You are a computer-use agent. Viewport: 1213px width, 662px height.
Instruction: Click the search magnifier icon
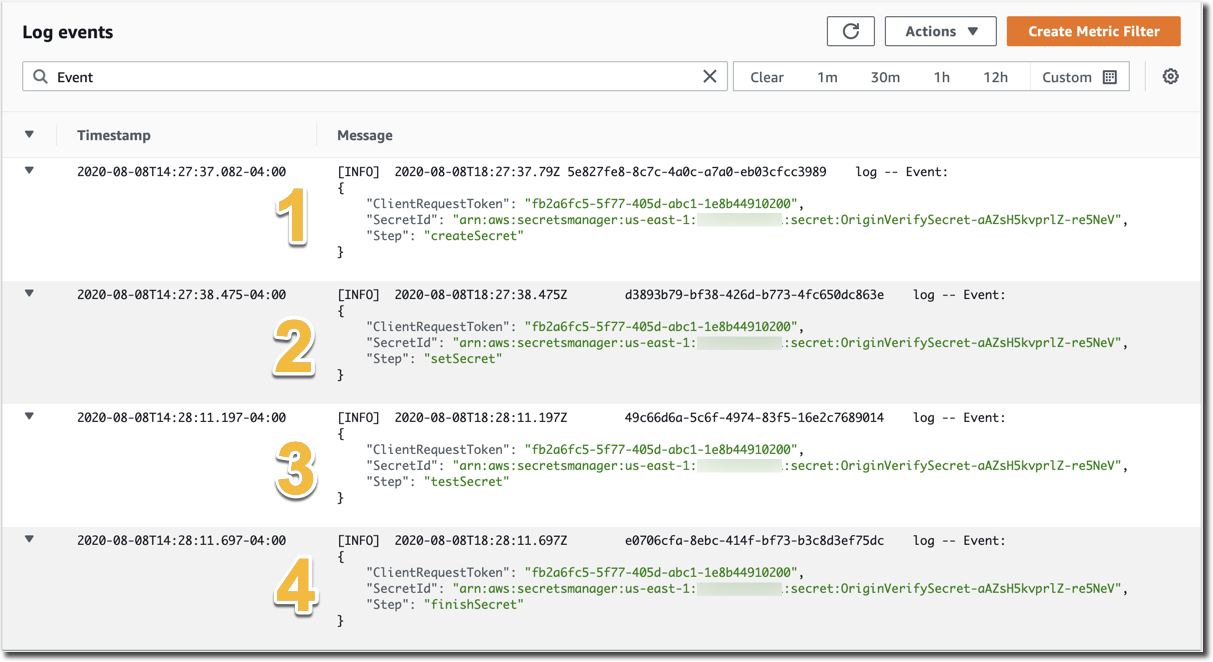pyautogui.click(x=40, y=76)
